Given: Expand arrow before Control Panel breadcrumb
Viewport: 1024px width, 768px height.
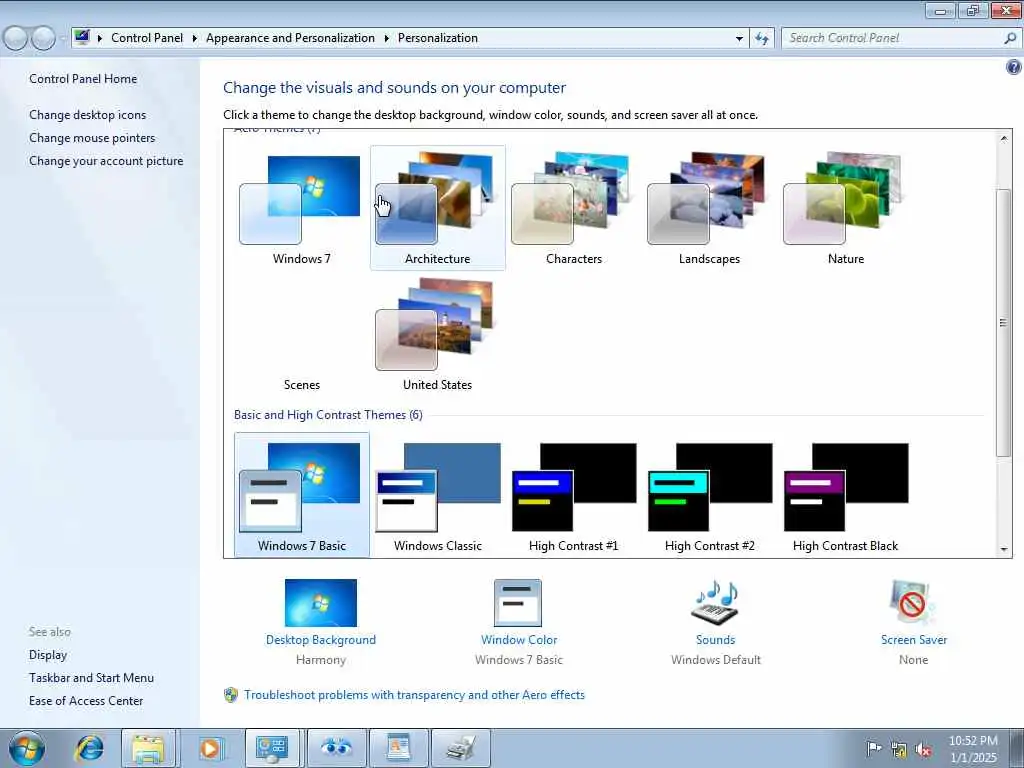Looking at the screenshot, I should pos(100,38).
